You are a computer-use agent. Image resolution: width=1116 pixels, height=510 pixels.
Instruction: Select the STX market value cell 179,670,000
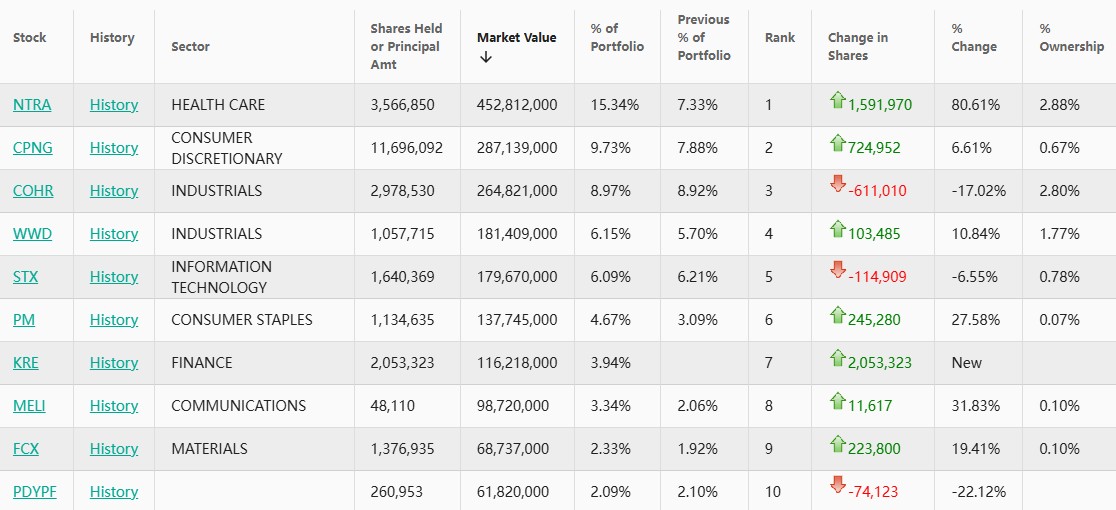coord(516,277)
